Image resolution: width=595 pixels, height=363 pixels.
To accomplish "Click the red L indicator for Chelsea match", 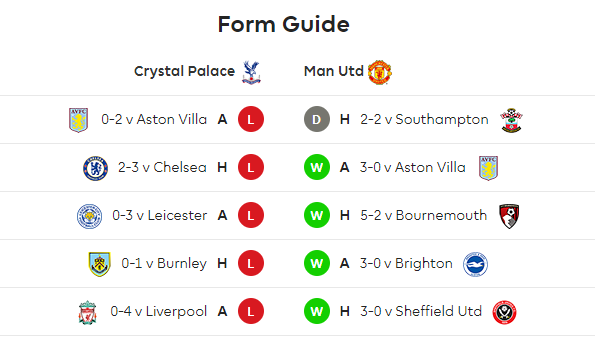I will click(x=251, y=167).
